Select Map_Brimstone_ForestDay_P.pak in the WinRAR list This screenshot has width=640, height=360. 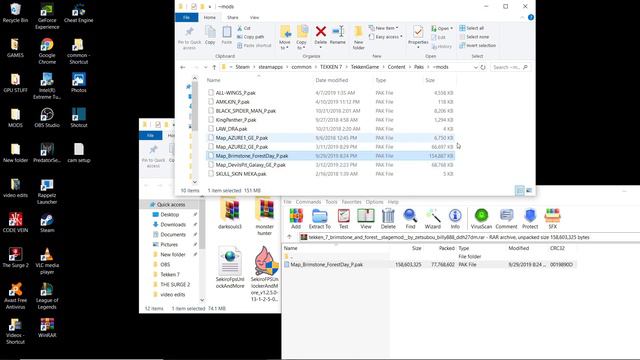pyautogui.click(x=327, y=264)
